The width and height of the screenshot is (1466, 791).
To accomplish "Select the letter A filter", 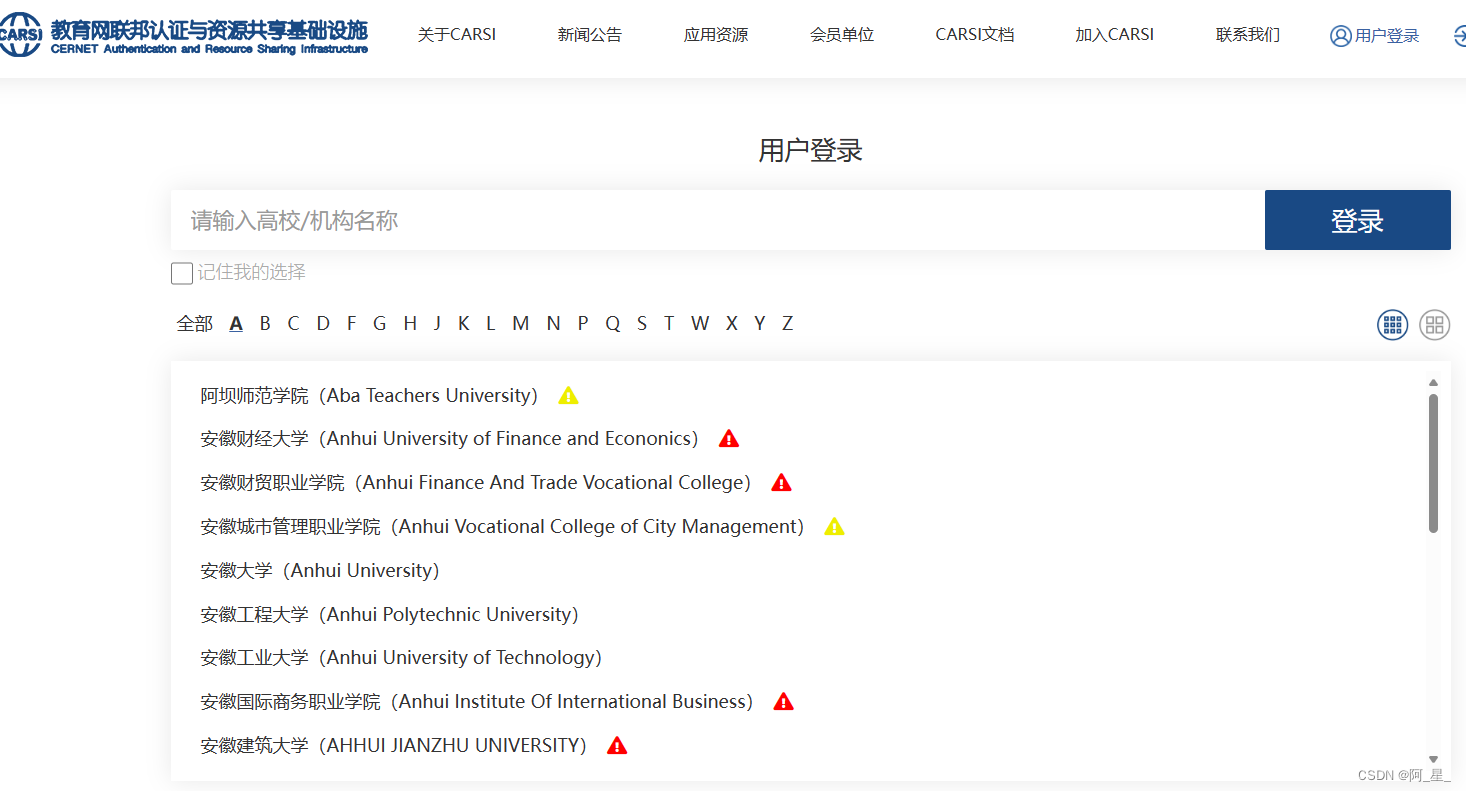I will [x=236, y=323].
